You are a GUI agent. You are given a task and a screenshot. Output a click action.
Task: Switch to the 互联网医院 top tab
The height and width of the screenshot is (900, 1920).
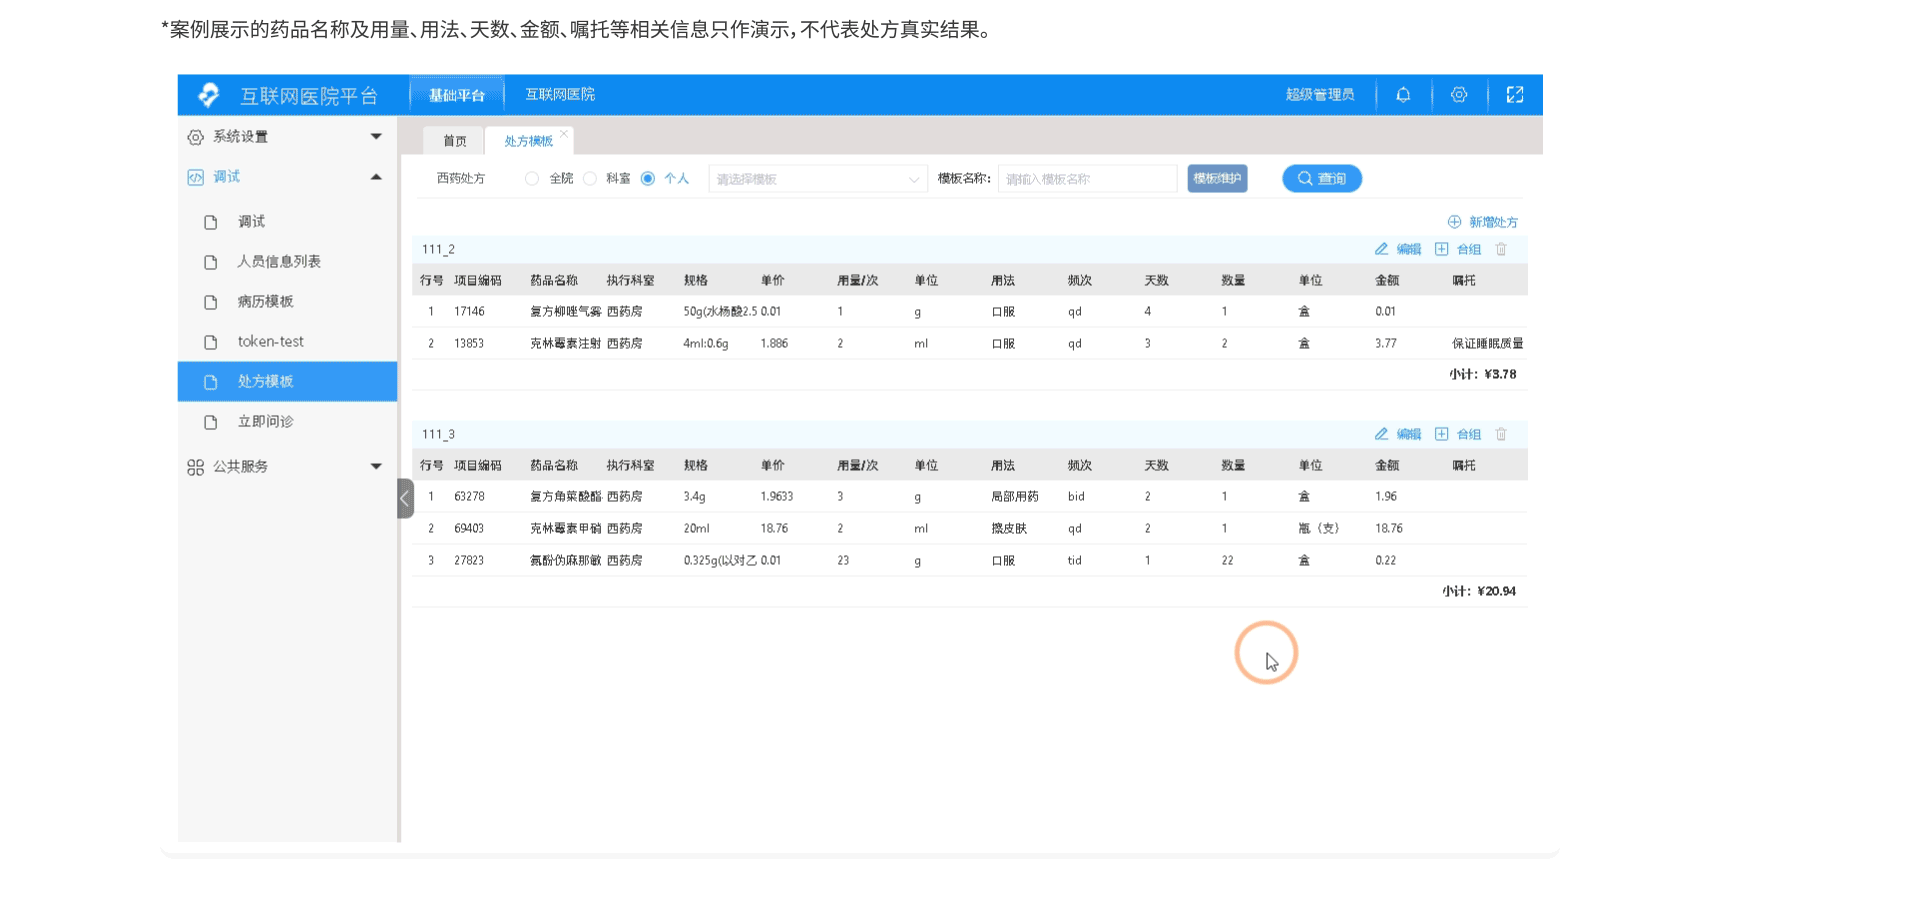560,95
